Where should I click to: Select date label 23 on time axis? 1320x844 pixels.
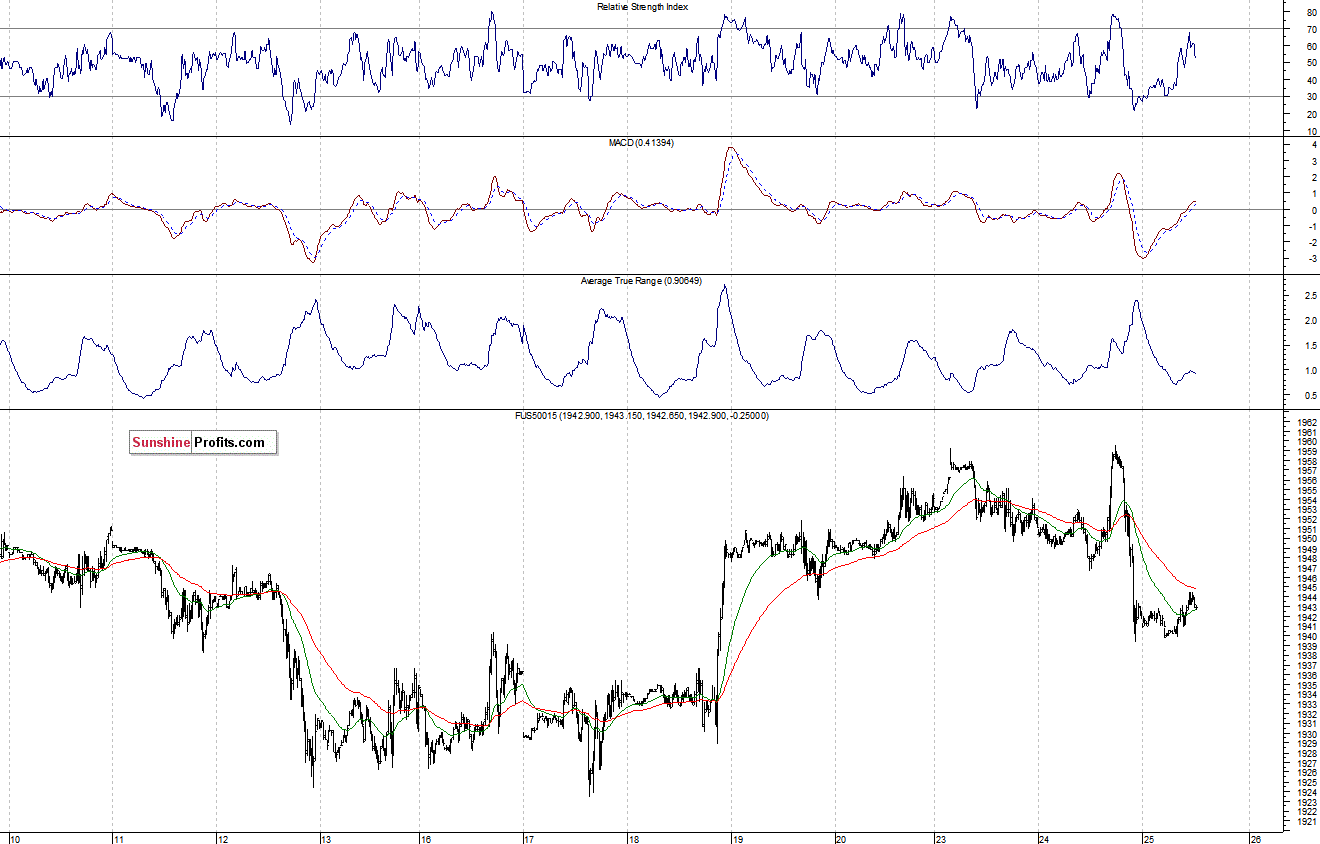[941, 838]
